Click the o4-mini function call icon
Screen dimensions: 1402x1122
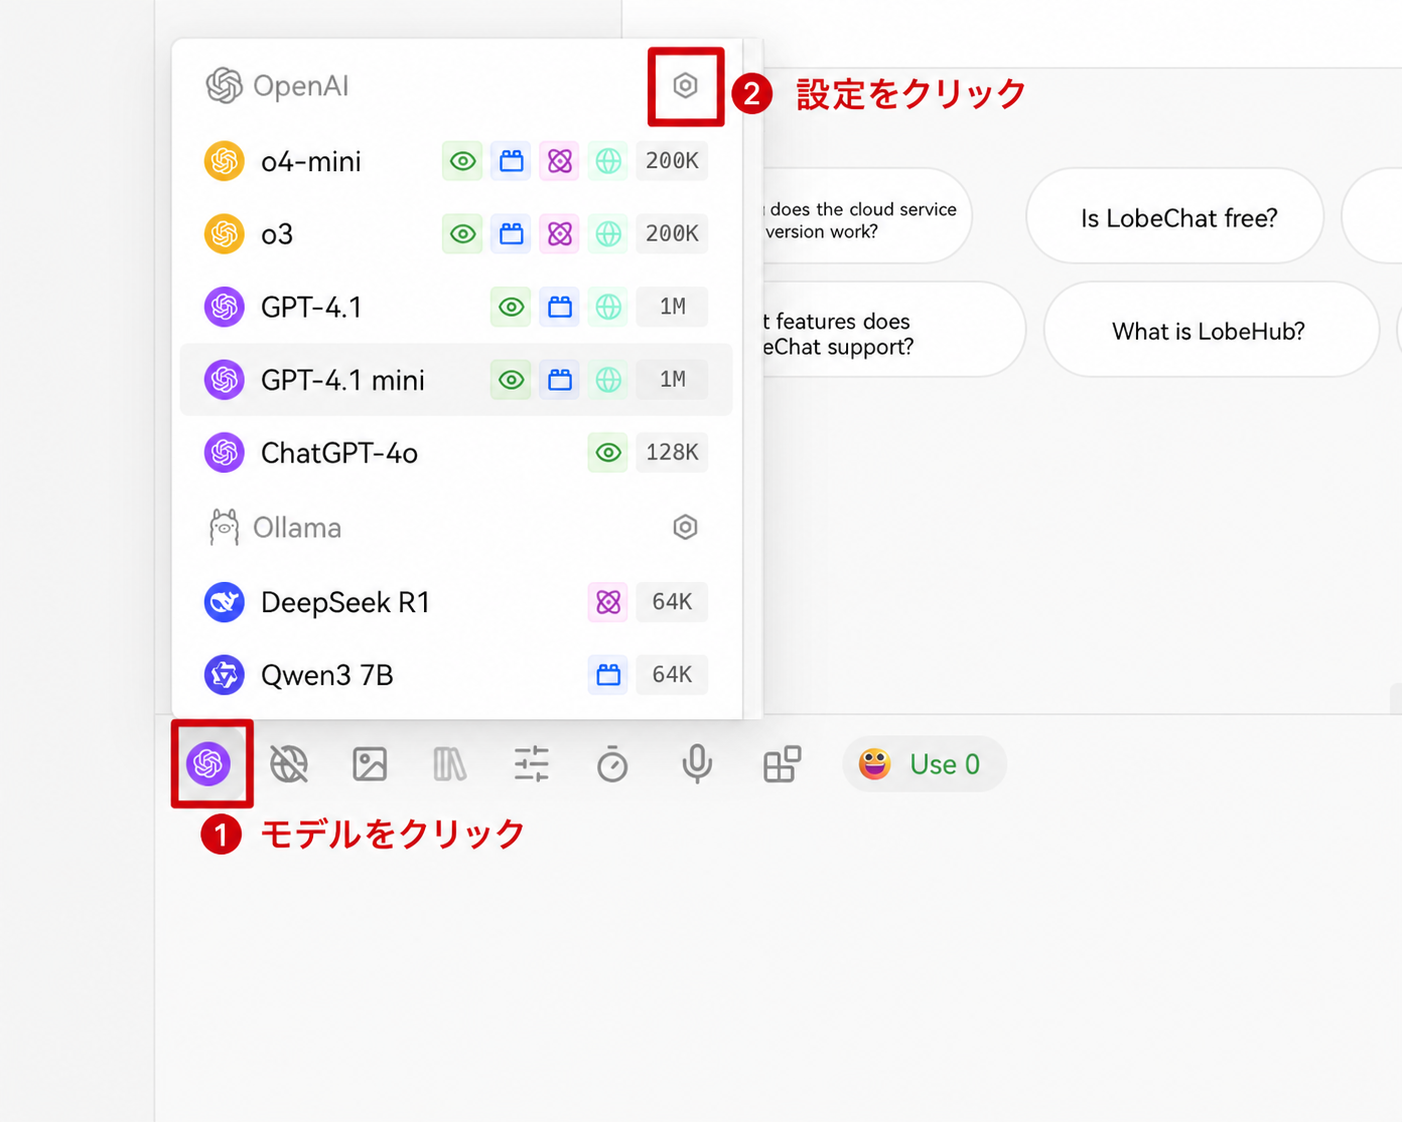(x=511, y=161)
